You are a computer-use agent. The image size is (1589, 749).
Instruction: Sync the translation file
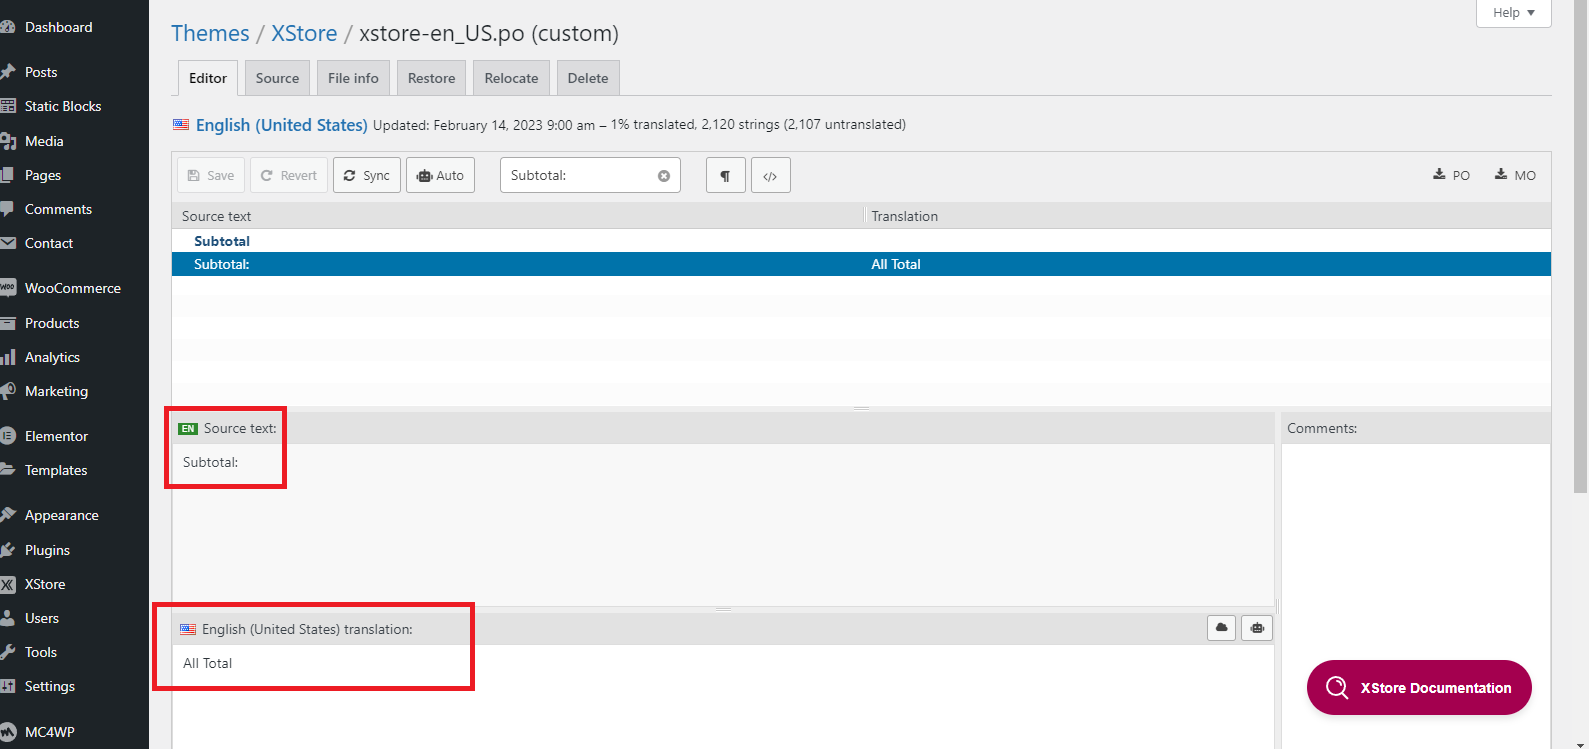pos(367,175)
